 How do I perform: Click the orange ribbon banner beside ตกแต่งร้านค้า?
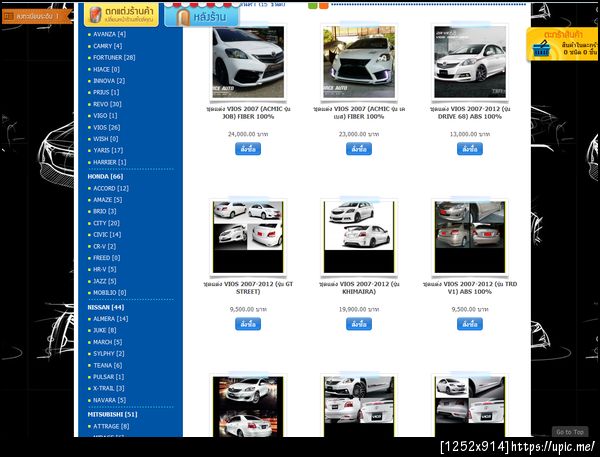(37, 16)
